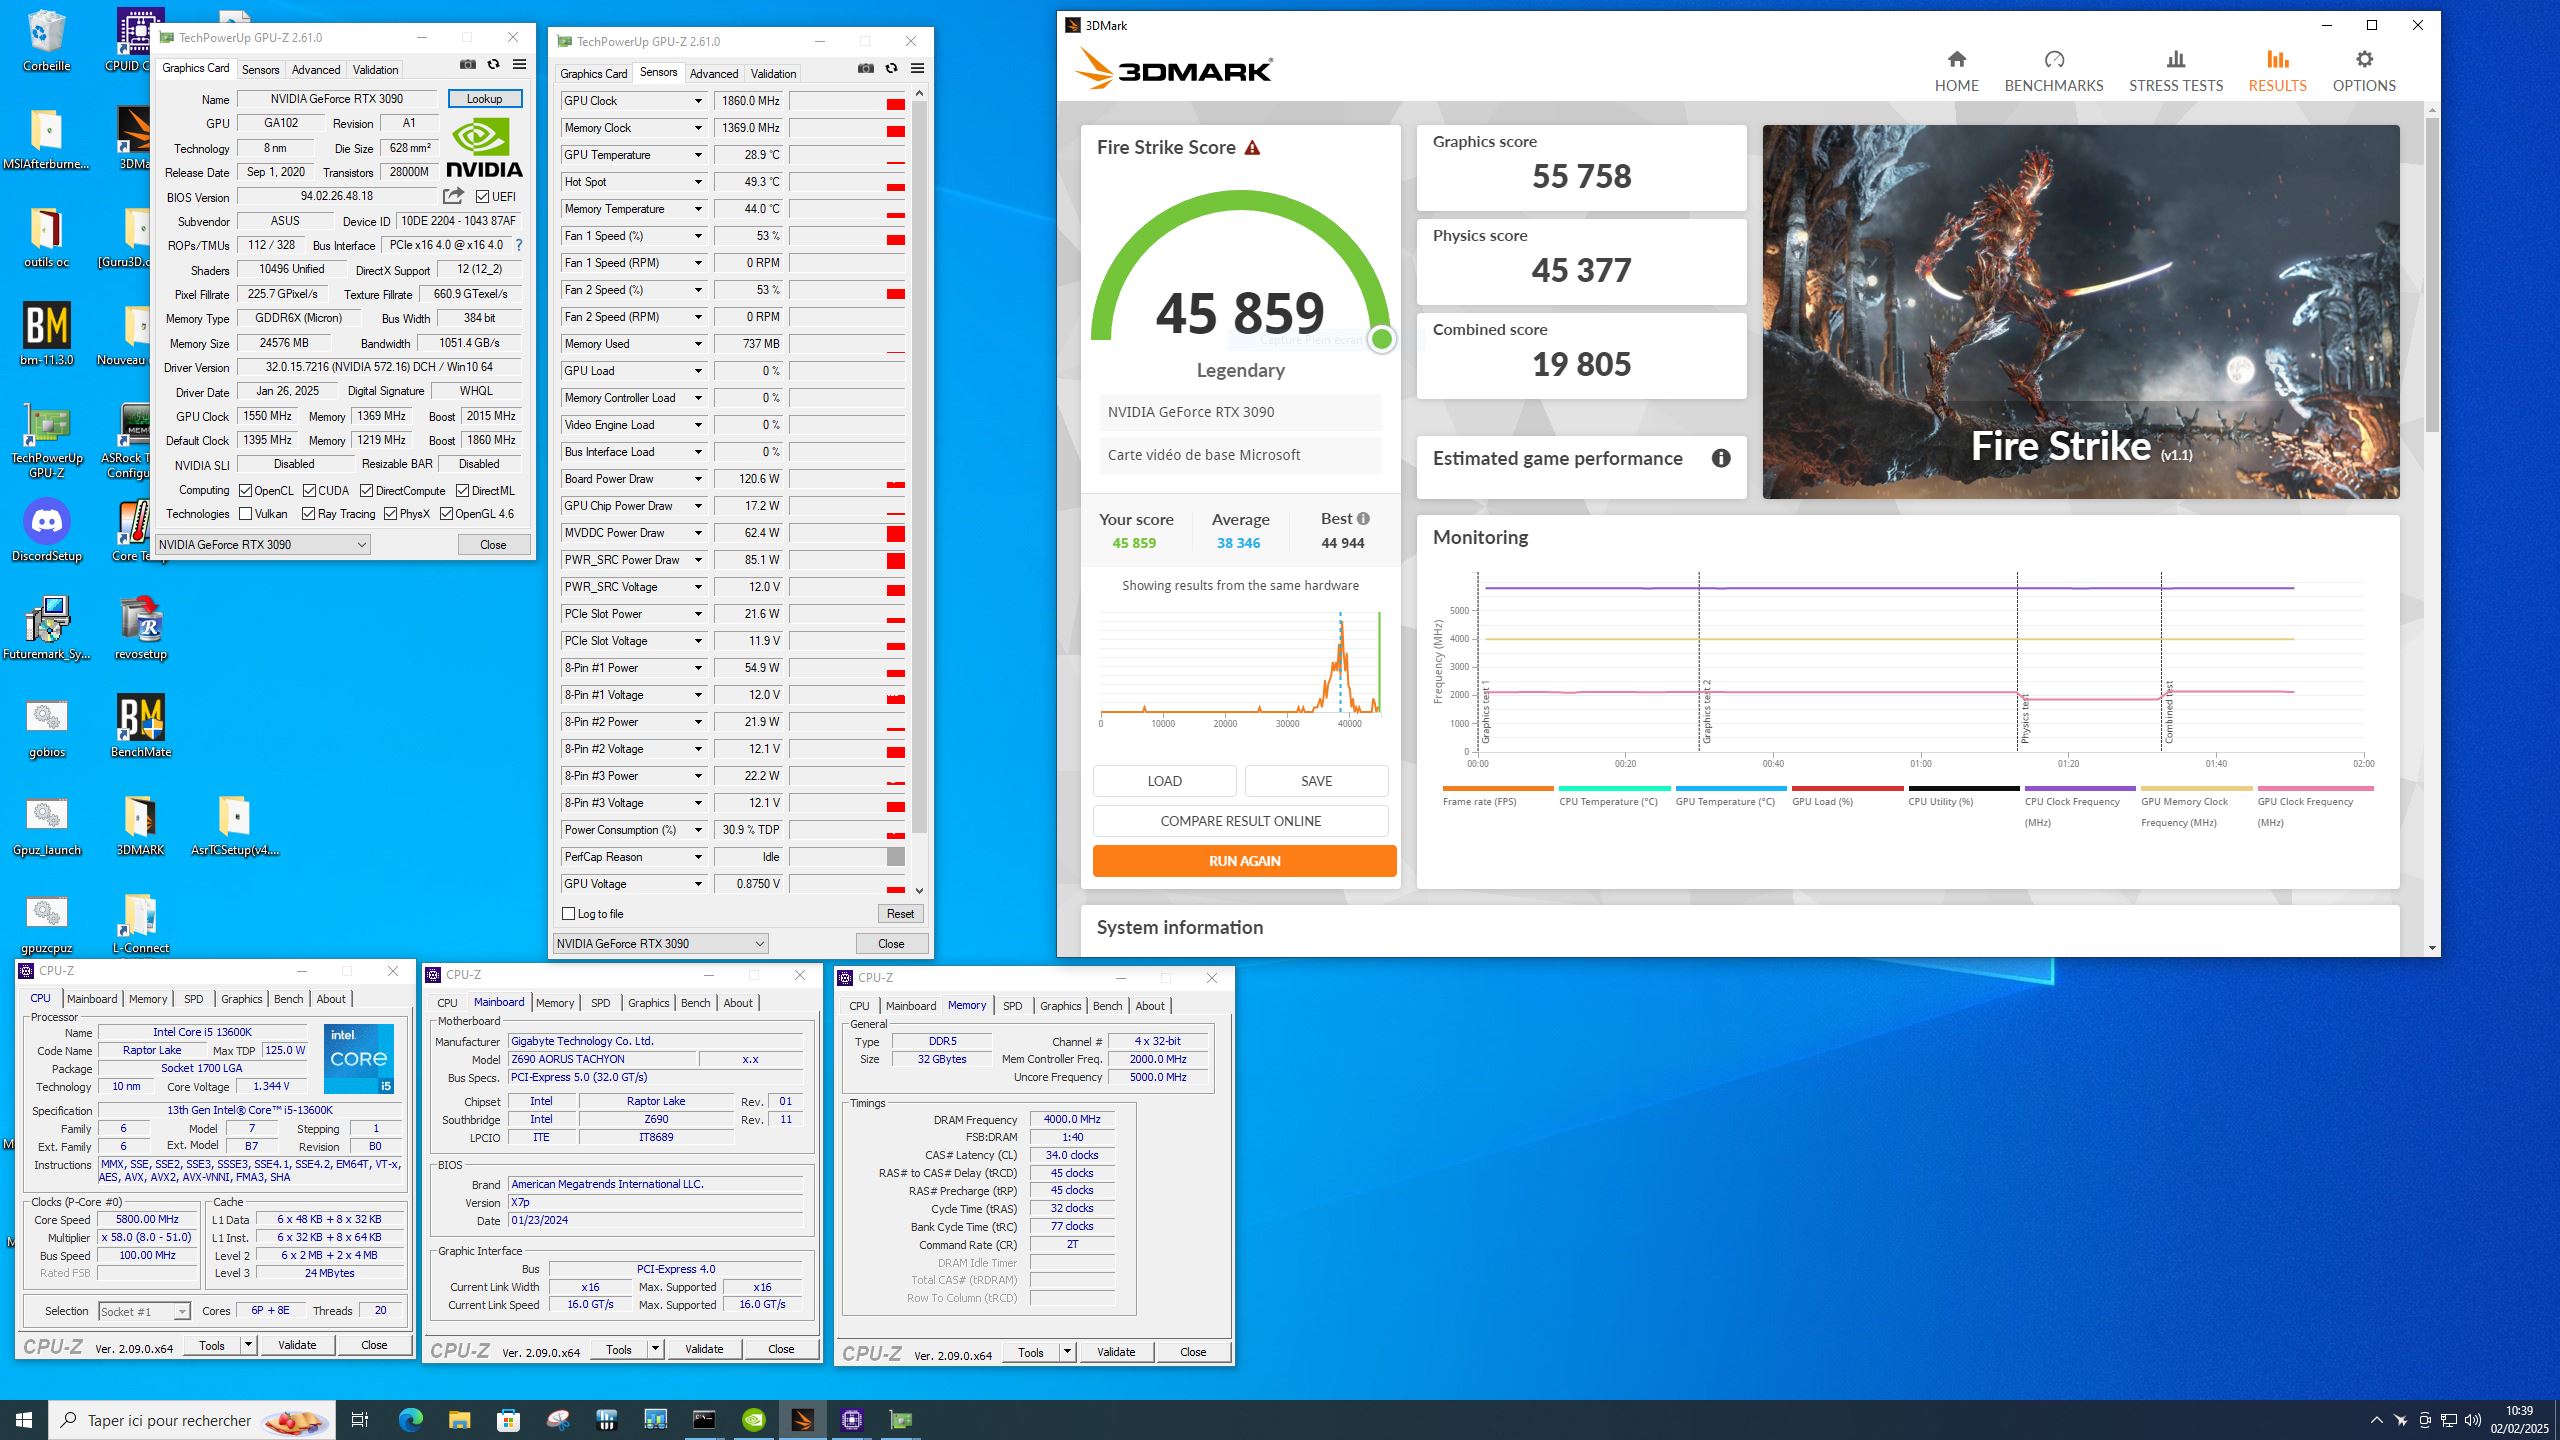This screenshot has width=2560, height=1440.
Task: Open the bm-11.3.0 desktop icon
Action: pyautogui.click(x=46, y=335)
